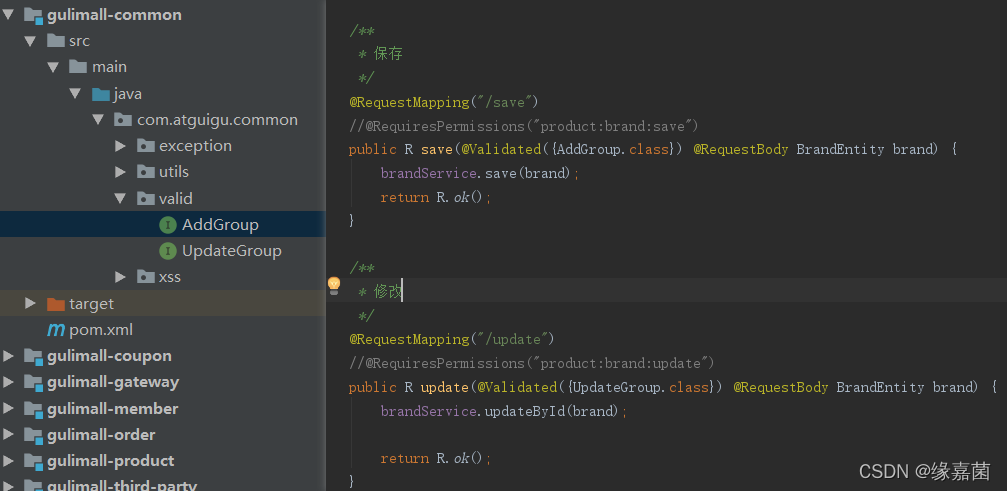Expand the utils package arrow

[x=120, y=172]
